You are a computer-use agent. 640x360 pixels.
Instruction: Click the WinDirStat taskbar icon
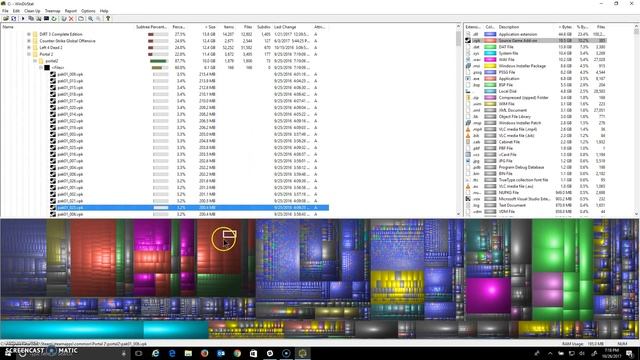point(302,353)
